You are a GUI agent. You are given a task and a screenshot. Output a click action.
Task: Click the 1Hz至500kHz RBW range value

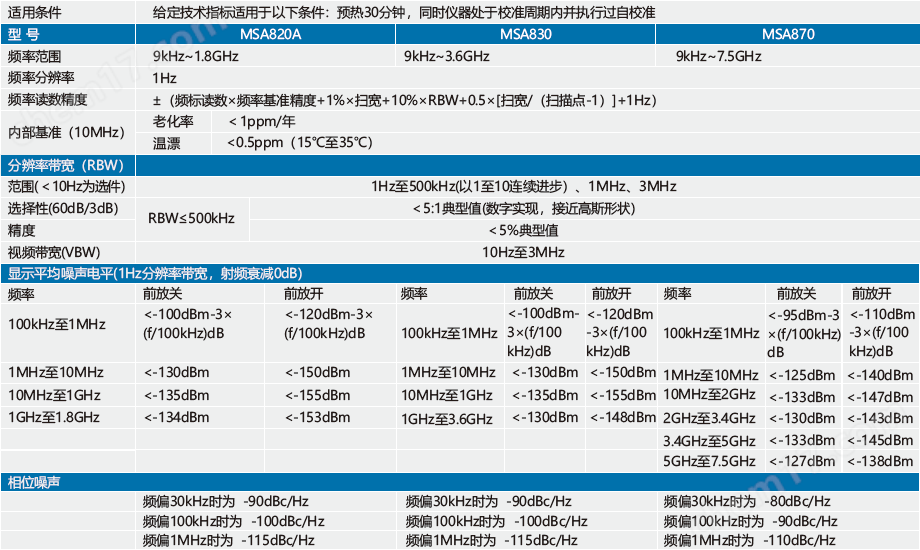coord(523,187)
